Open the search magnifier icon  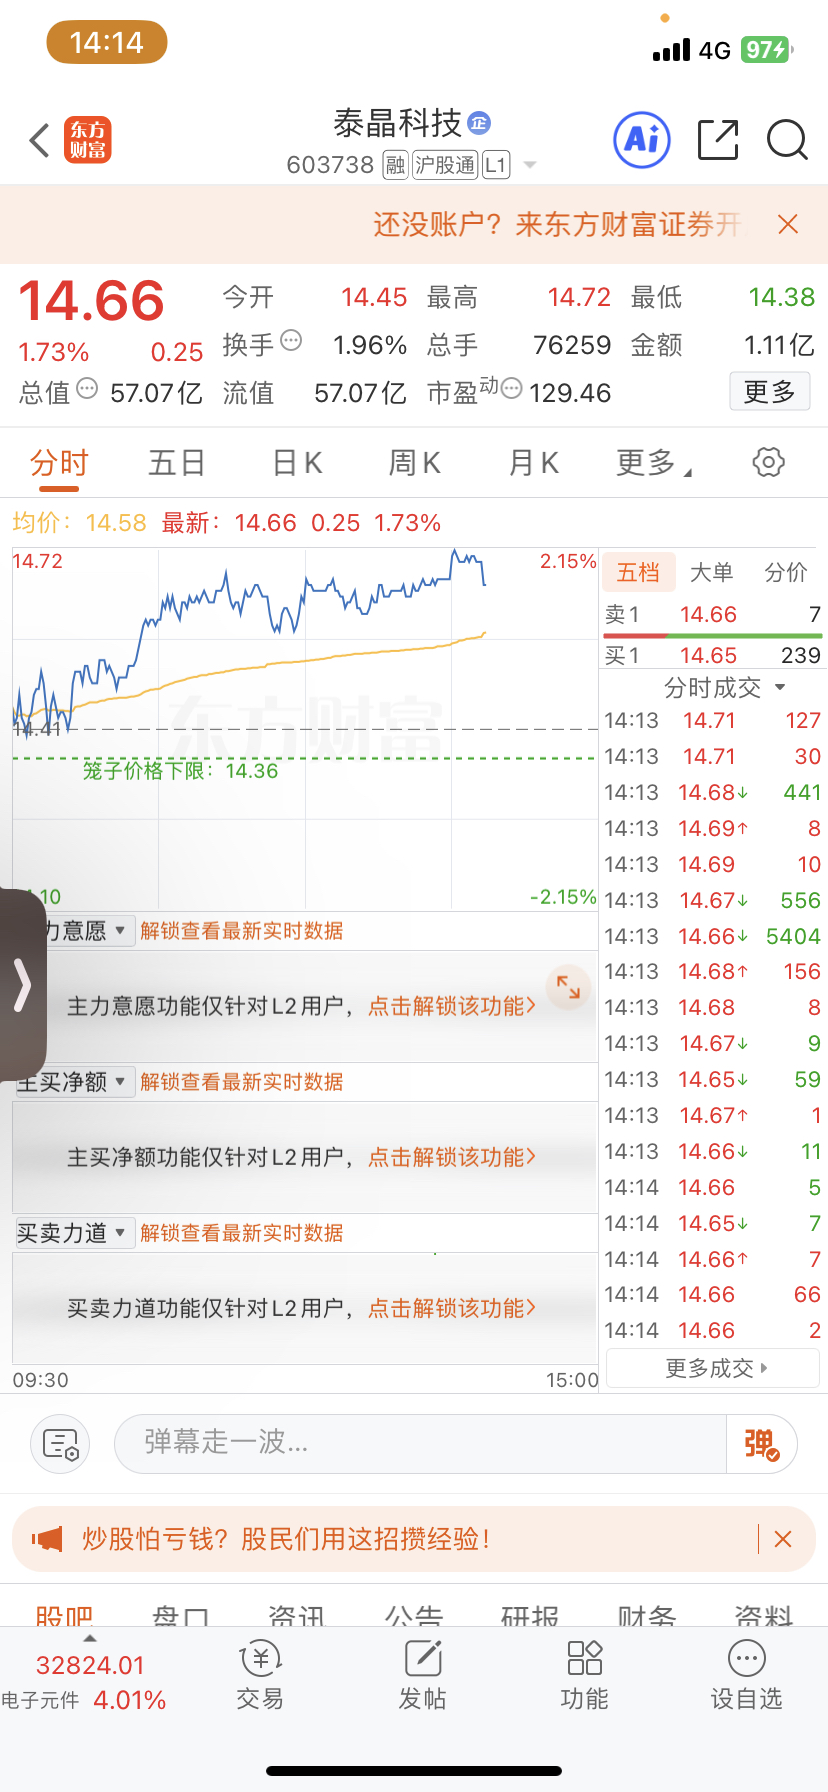[787, 140]
